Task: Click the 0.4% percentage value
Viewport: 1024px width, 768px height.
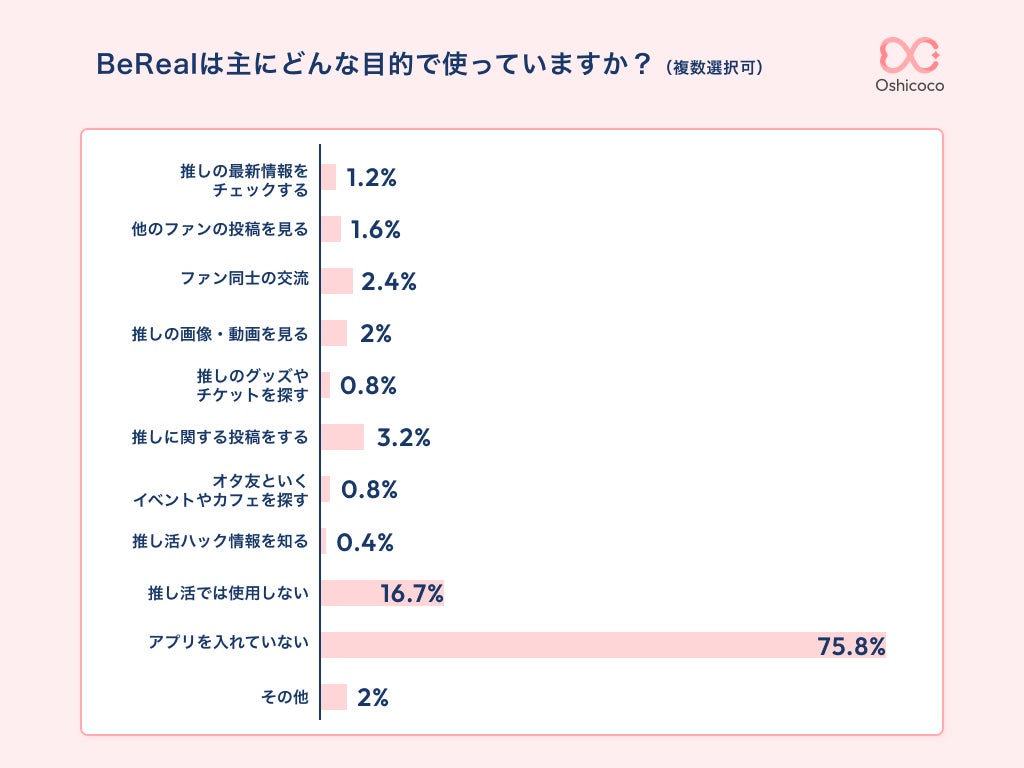Action: click(x=365, y=542)
